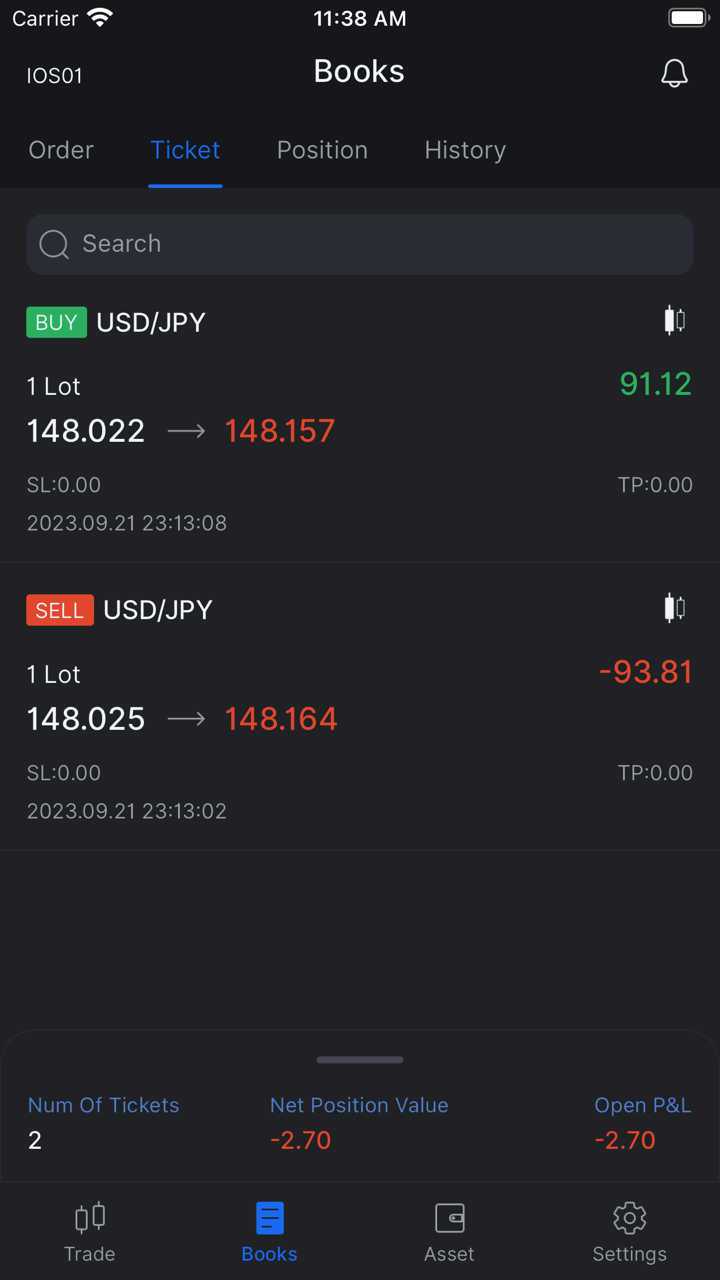Tap the Trade candlestick icon
Viewport: 720px width, 1280px height.
coord(90,1218)
